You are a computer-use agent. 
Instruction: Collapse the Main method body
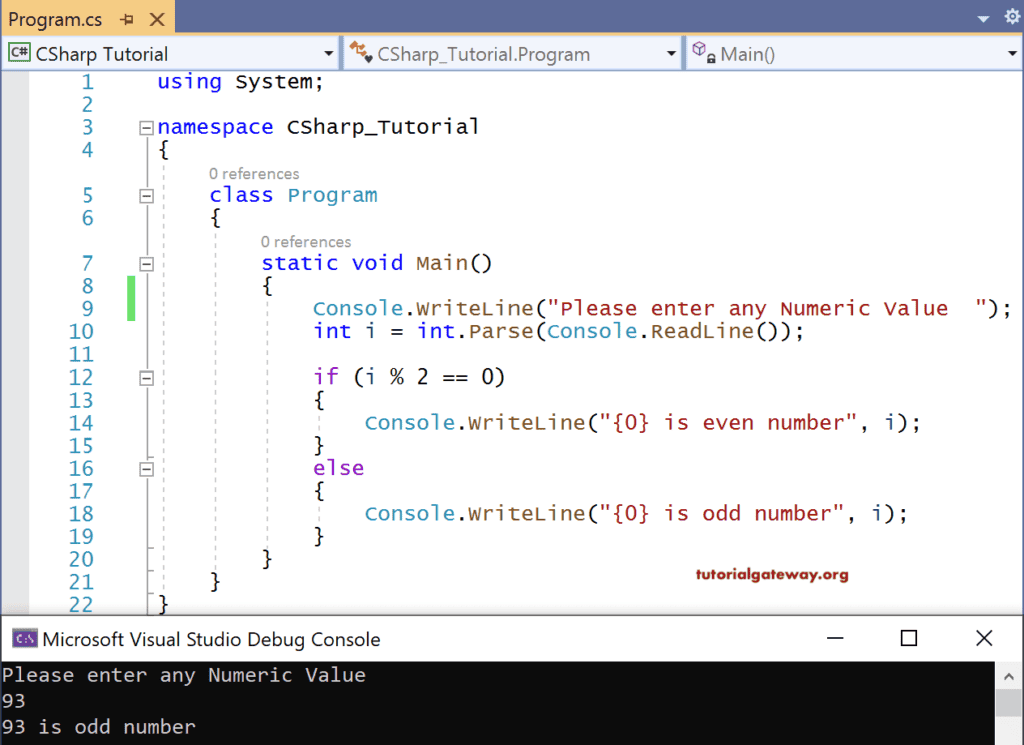[146, 263]
